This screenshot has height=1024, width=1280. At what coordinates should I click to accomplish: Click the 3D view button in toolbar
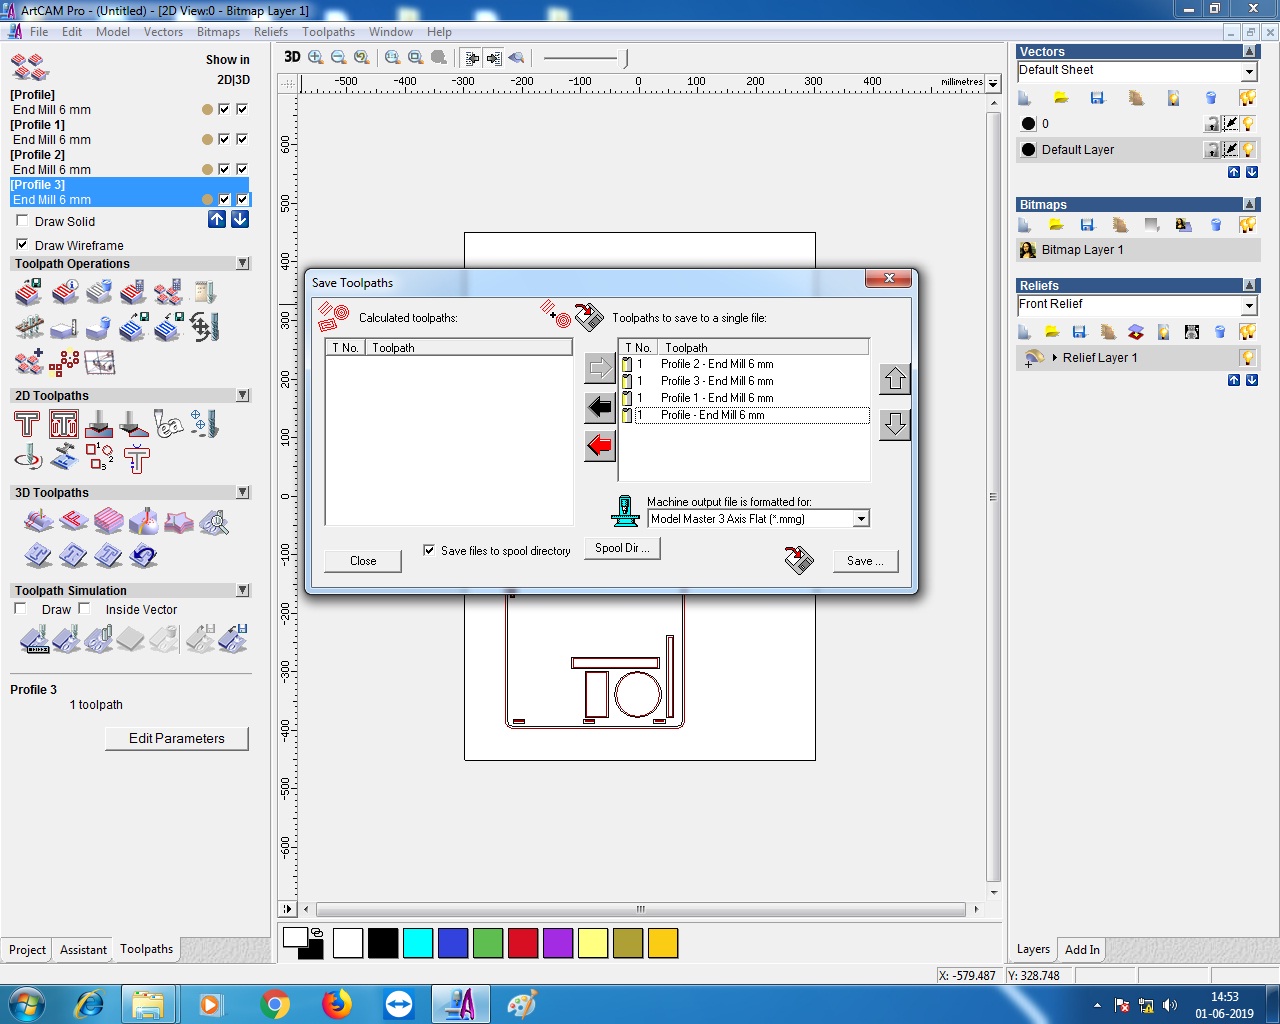(292, 57)
